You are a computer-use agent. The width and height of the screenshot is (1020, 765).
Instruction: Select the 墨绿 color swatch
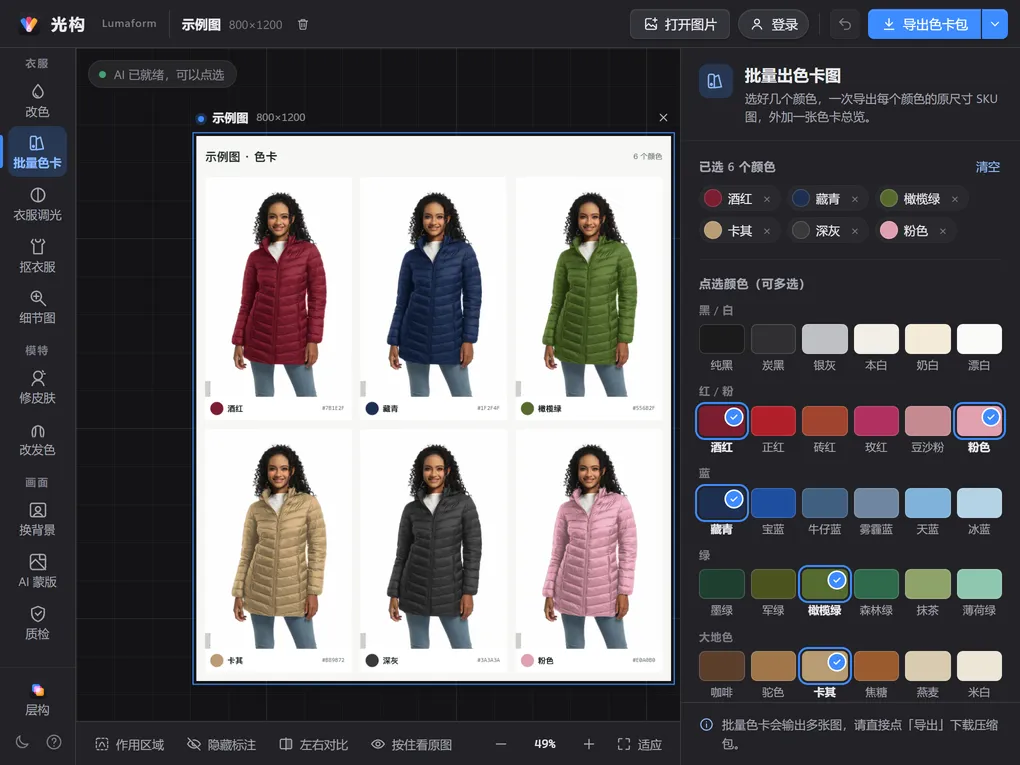point(721,584)
